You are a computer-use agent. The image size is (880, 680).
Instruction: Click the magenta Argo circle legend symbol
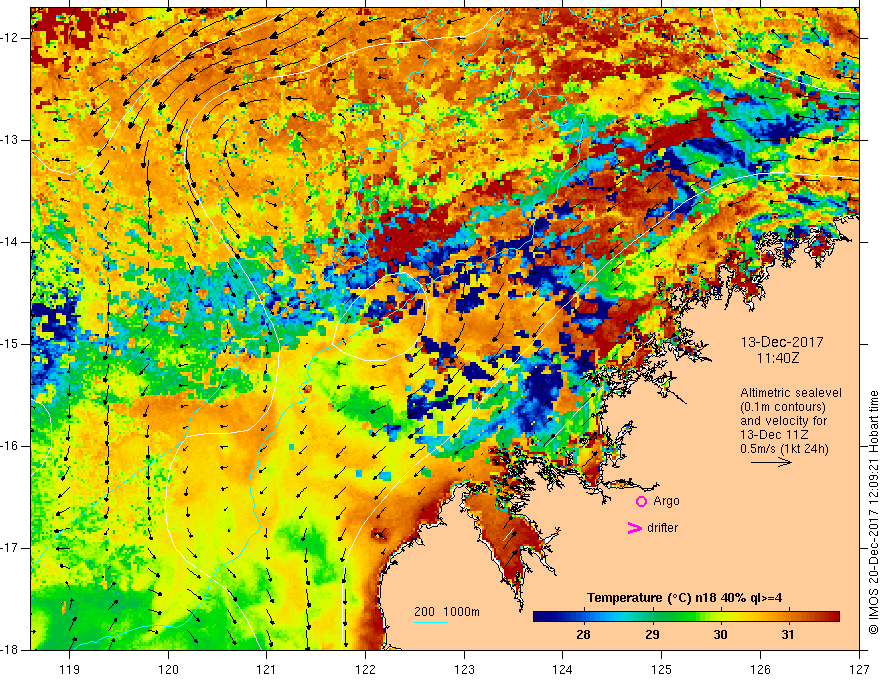coord(641,502)
